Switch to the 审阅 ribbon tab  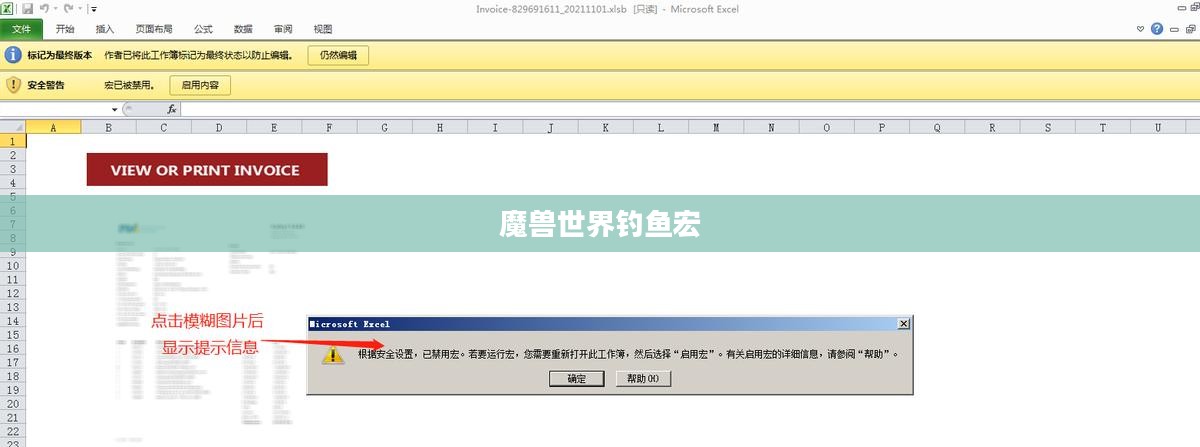pyautogui.click(x=283, y=29)
